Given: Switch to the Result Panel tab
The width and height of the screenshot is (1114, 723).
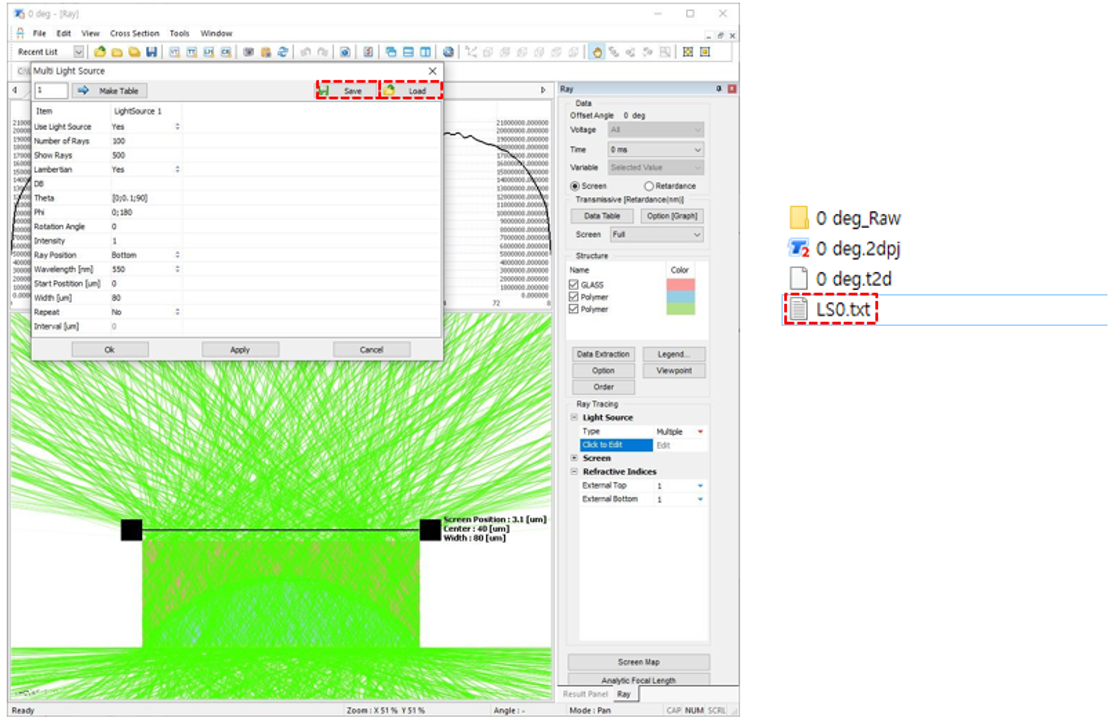Looking at the screenshot, I should click(584, 693).
